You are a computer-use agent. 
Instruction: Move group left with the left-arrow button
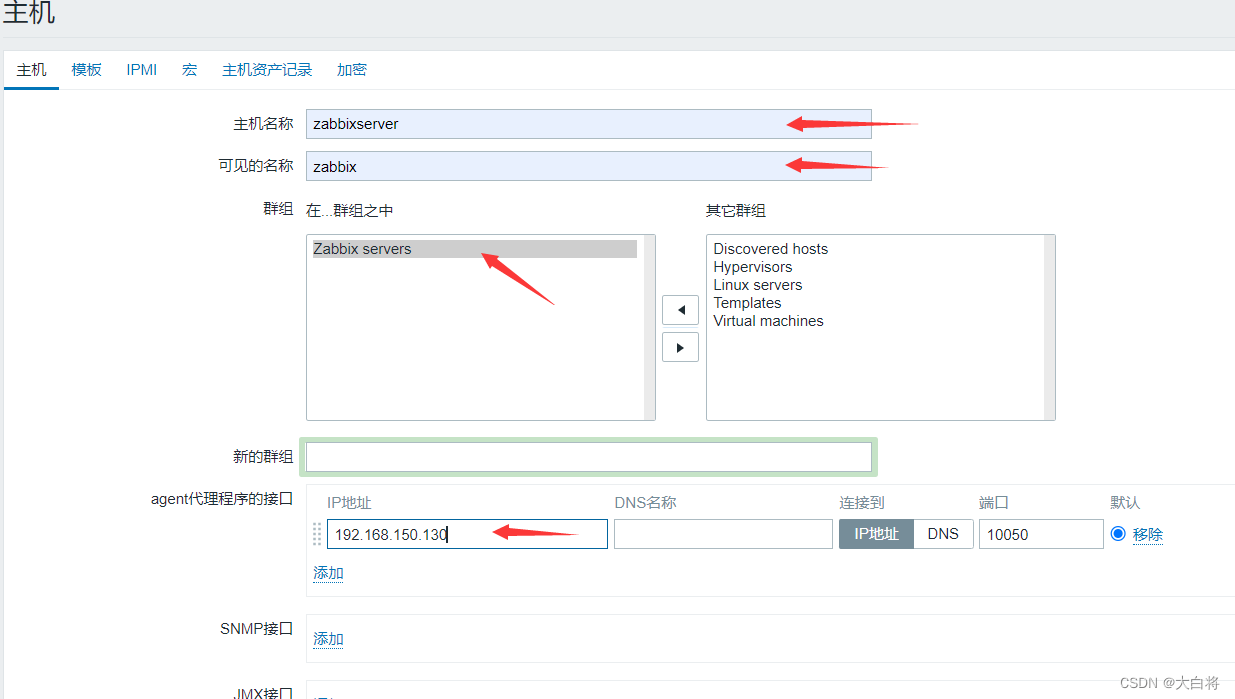point(680,310)
